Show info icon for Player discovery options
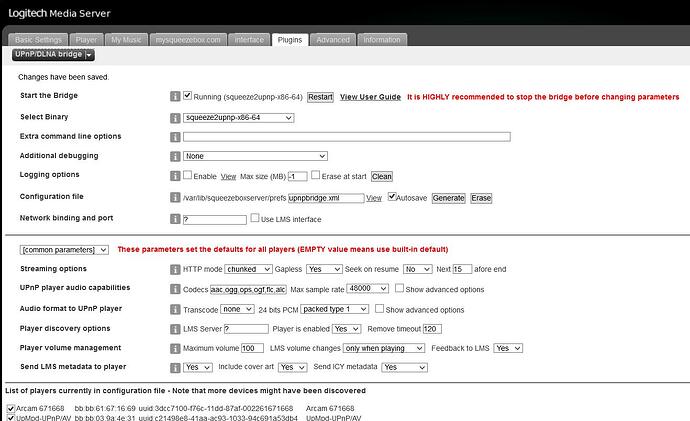The image size is (690, 421). 175,329
